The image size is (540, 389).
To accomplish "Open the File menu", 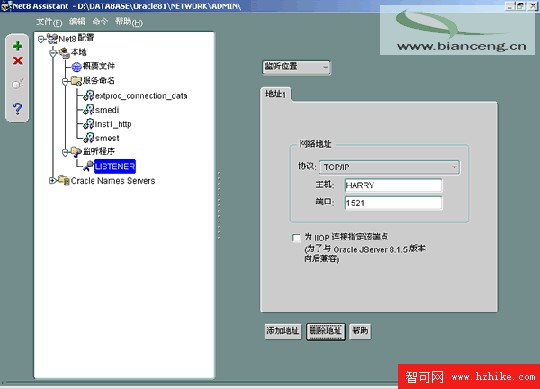I will pos(49,22).
